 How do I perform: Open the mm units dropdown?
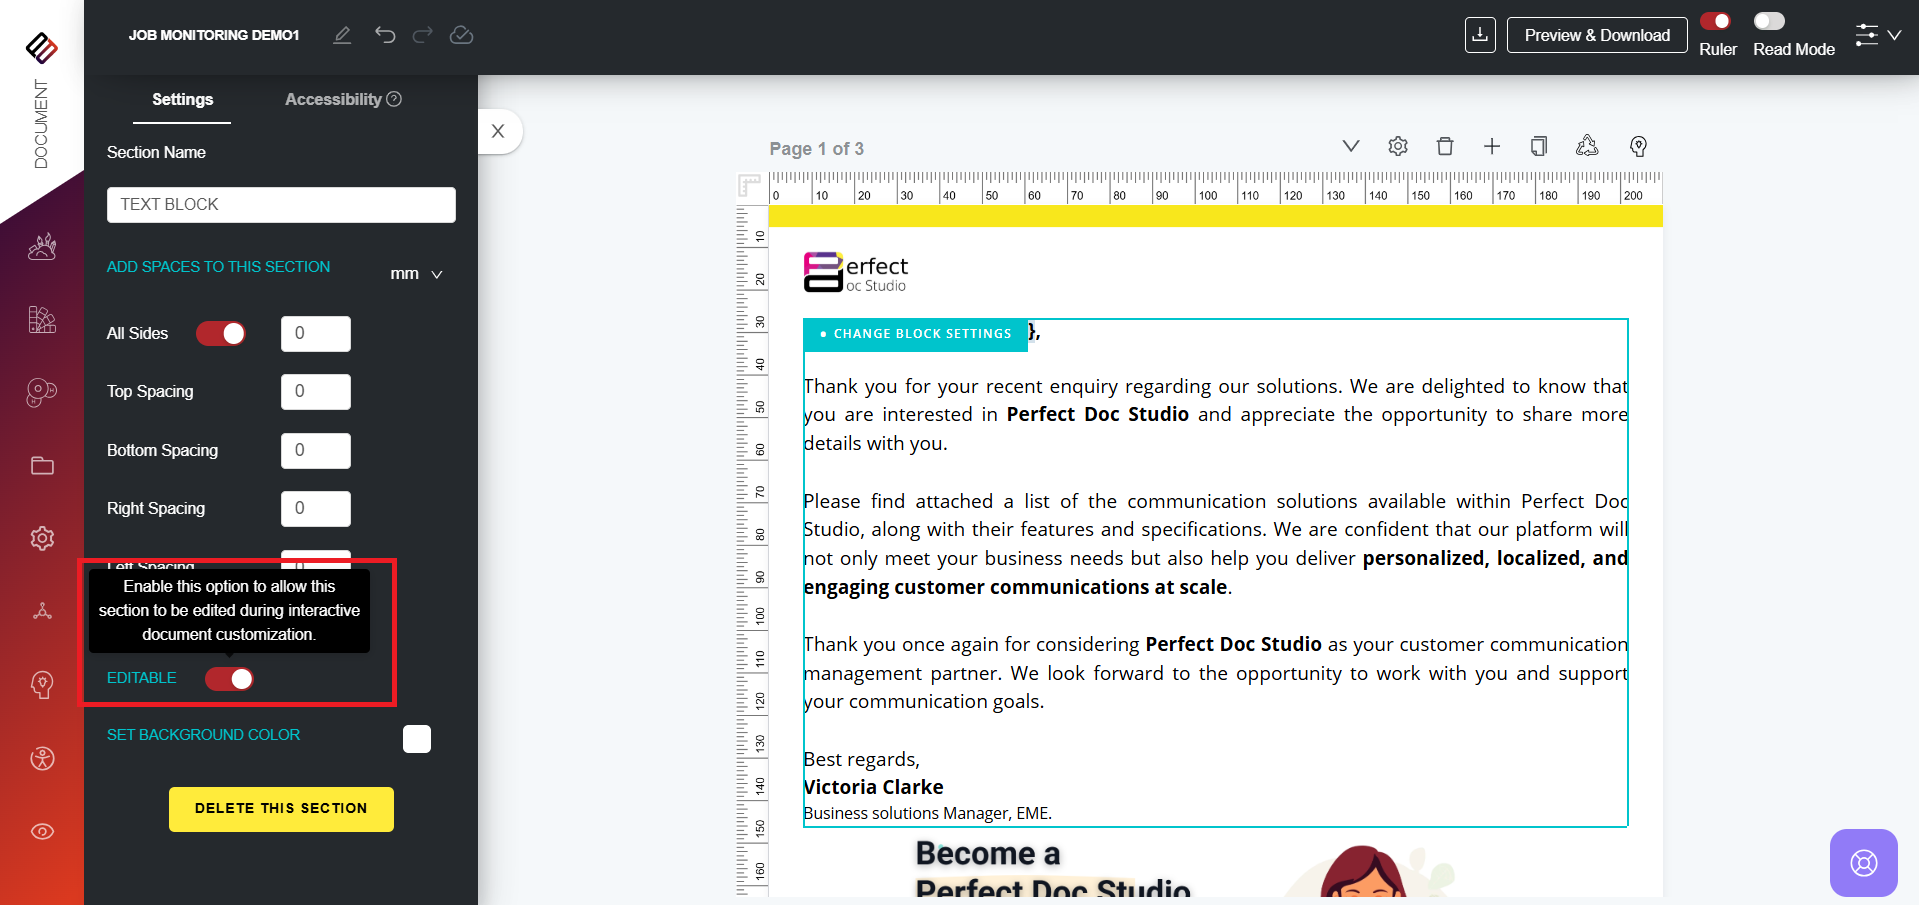click(x=416, y=274)
